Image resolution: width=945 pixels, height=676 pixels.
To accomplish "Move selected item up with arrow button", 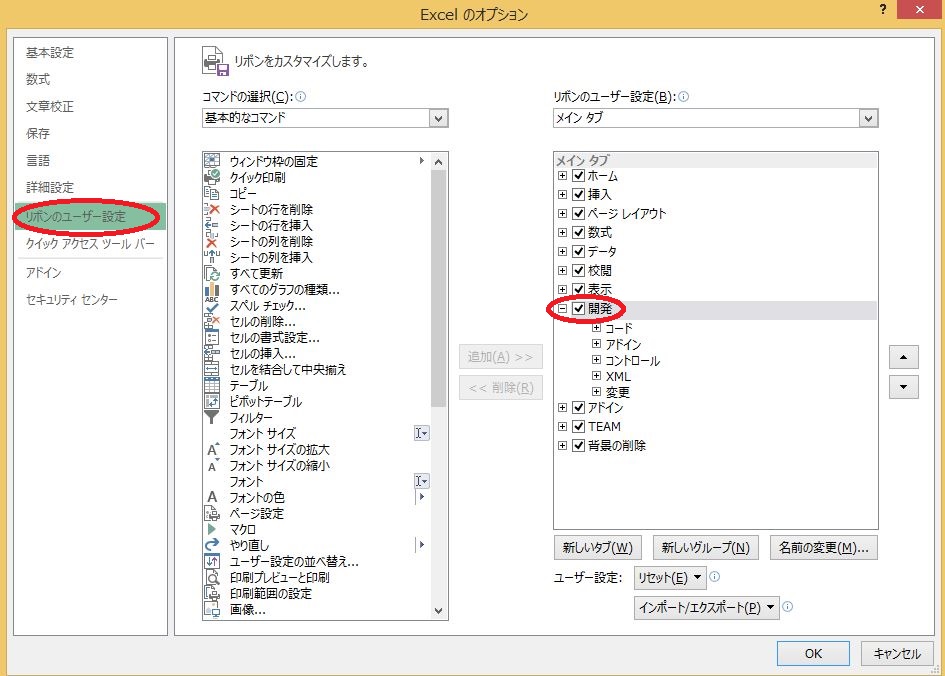I will pos(903,357).
